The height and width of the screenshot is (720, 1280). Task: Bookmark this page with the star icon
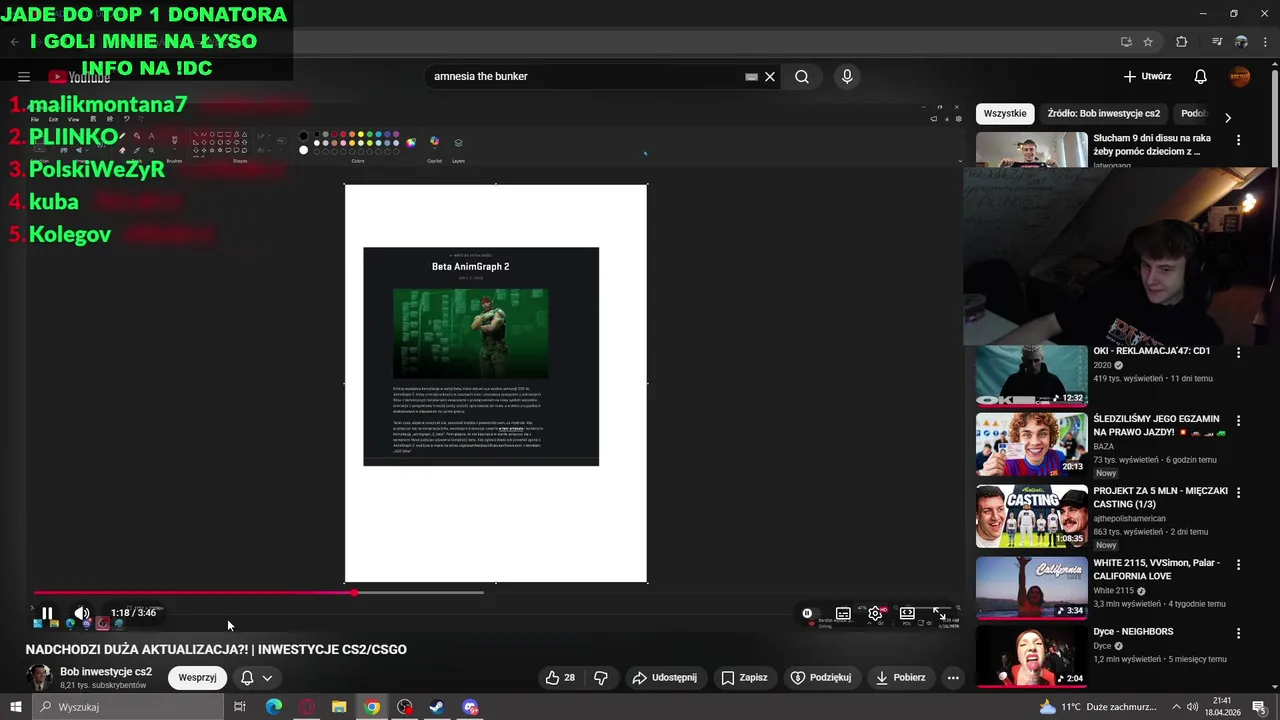point(1148,42)
